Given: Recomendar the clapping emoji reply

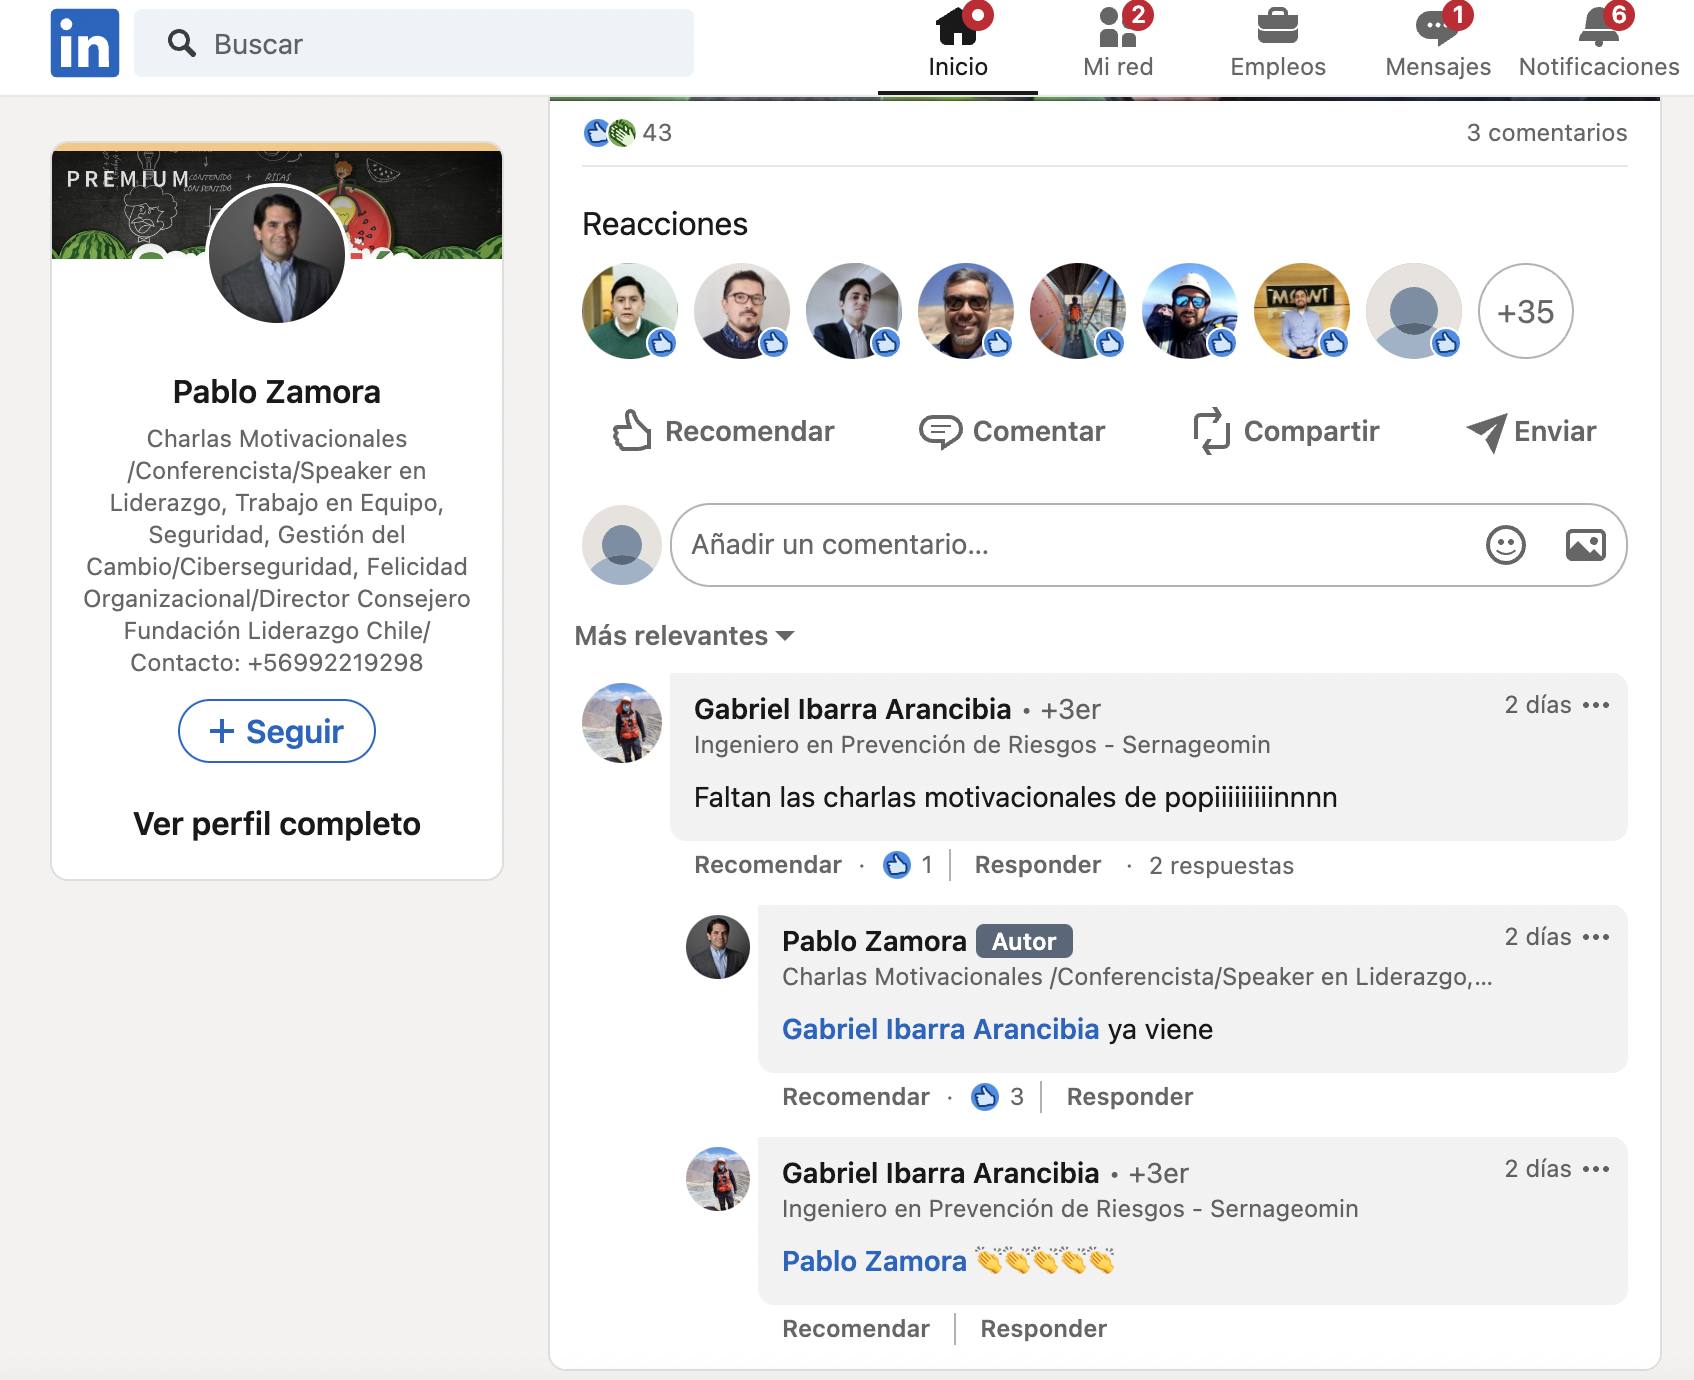Looking at the screenshot, I should [856, 1329].
